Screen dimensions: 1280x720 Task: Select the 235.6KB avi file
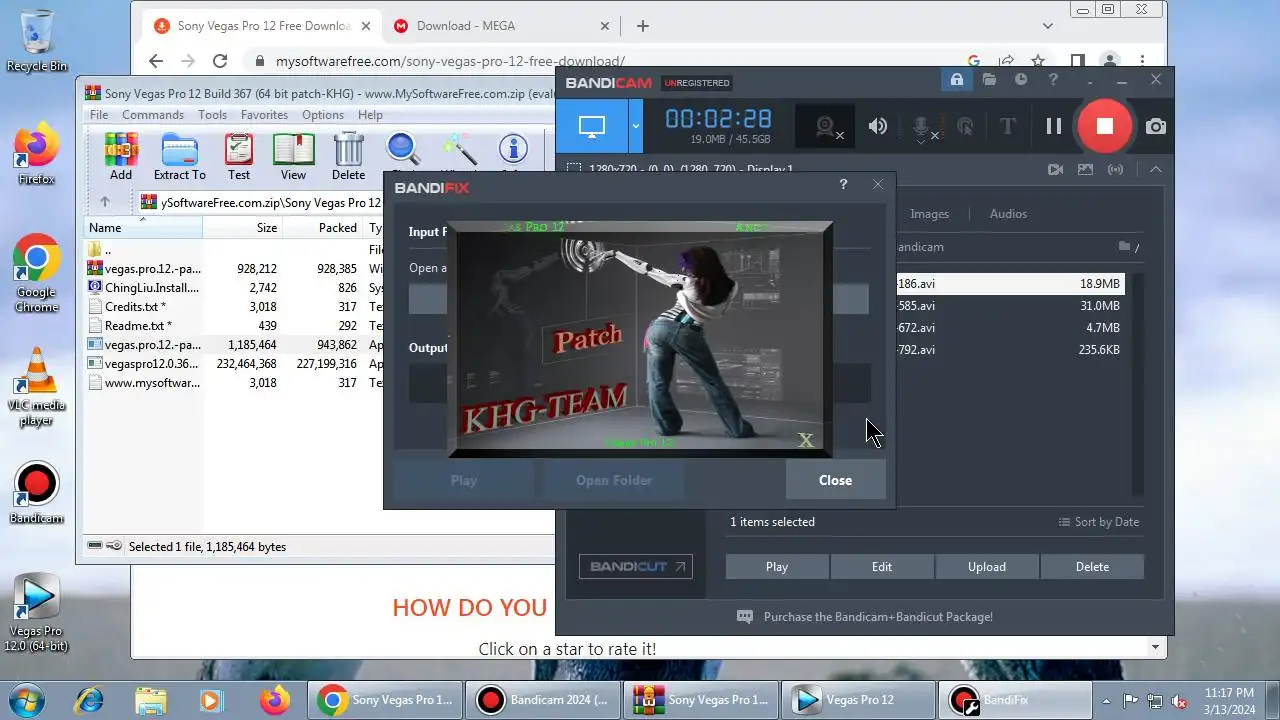click(x=1010, y=350)
